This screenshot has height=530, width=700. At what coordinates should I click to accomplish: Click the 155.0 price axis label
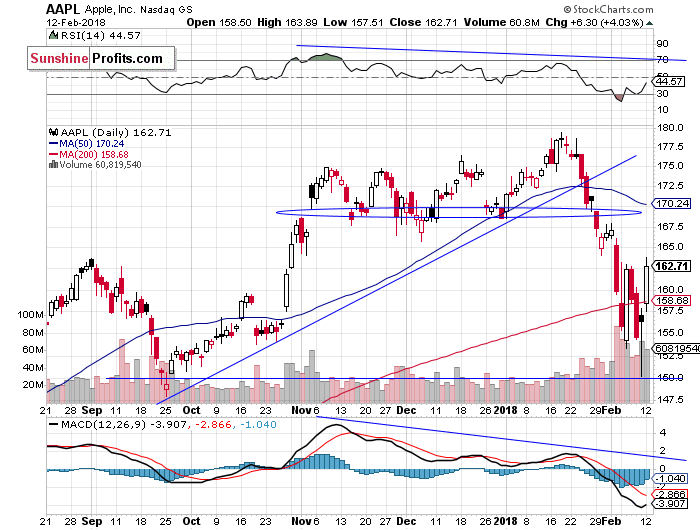pyautogui.click(x=671, y=333)
